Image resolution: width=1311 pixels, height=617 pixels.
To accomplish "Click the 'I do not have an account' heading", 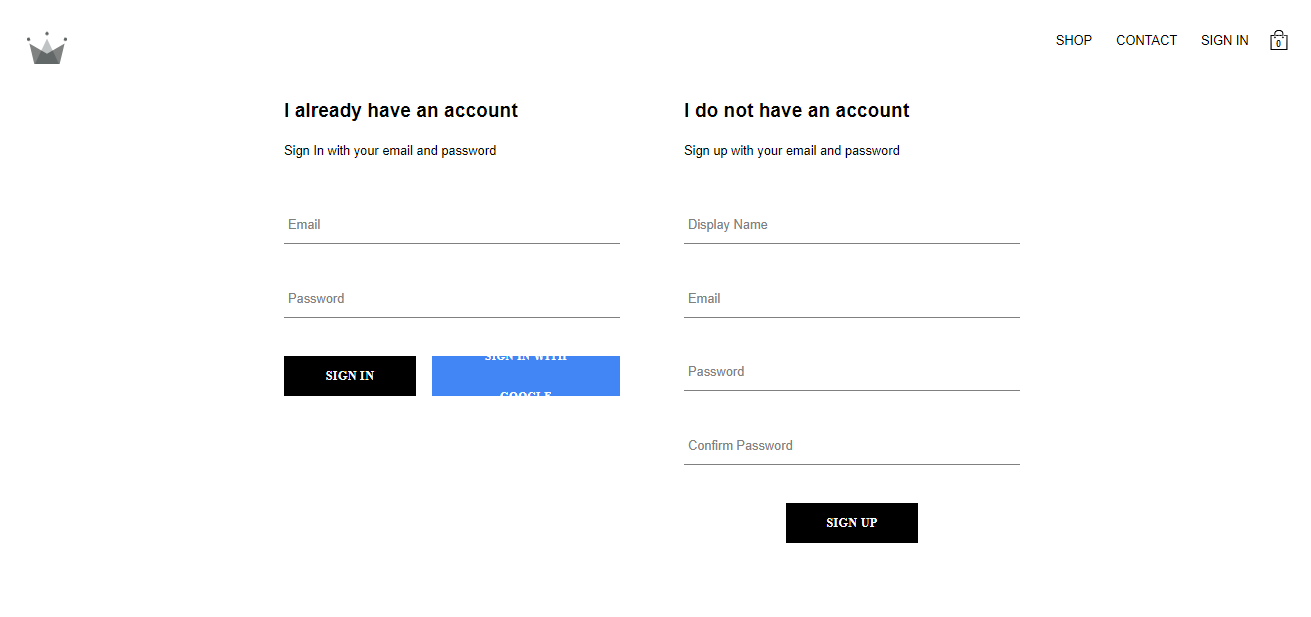I will click(797, 111).
